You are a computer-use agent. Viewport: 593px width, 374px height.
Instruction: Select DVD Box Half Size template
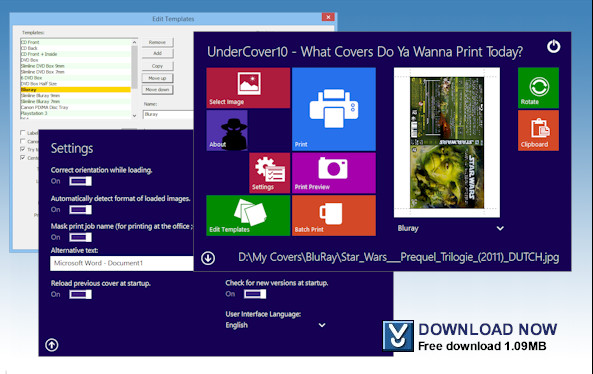76,84
